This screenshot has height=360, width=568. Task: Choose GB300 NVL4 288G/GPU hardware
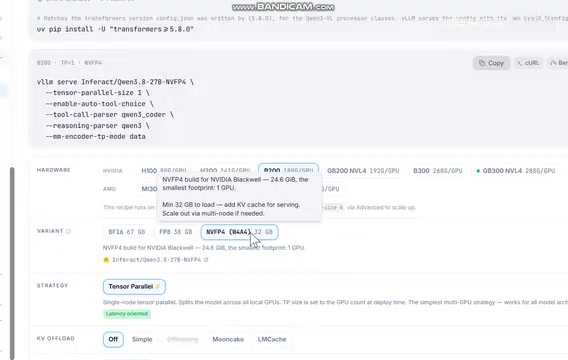[x=516, y=171]
